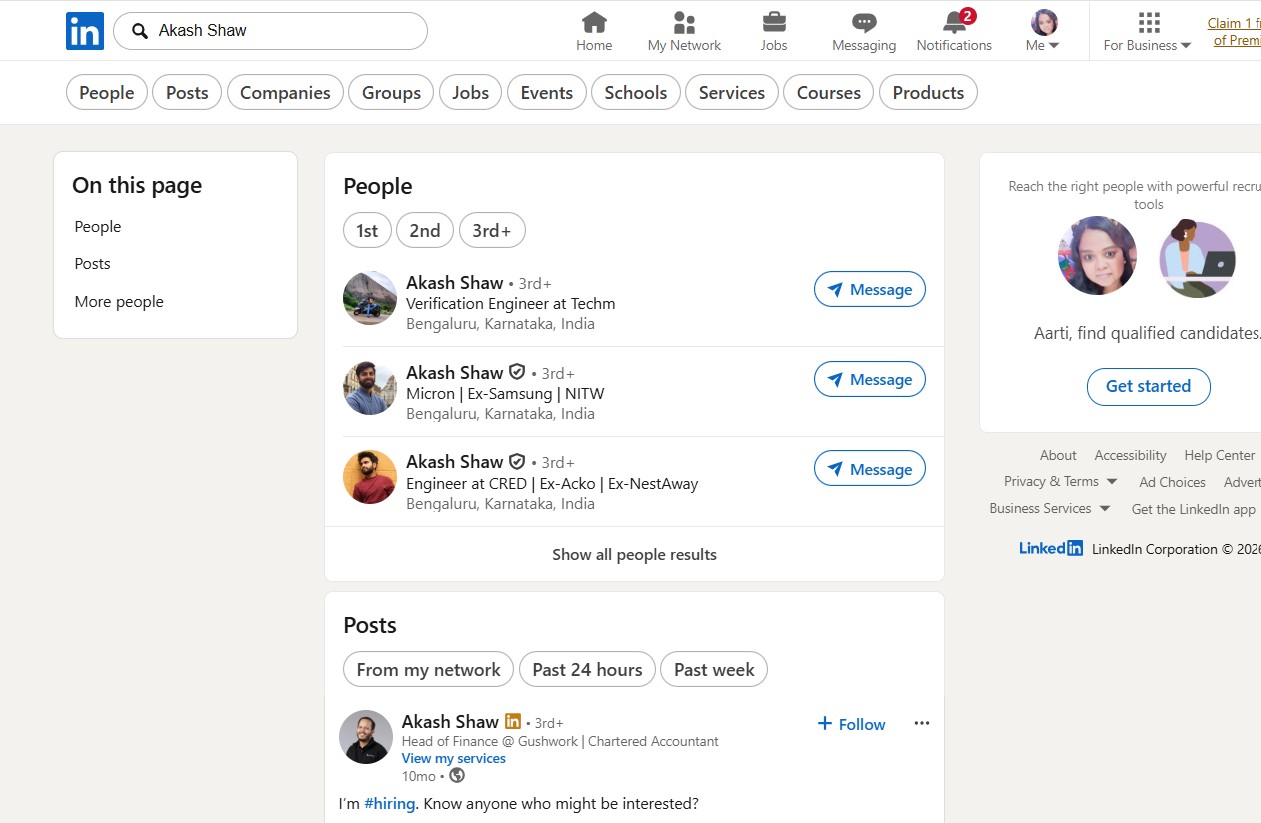Toggle the 1st connections filter

(367, 230)
